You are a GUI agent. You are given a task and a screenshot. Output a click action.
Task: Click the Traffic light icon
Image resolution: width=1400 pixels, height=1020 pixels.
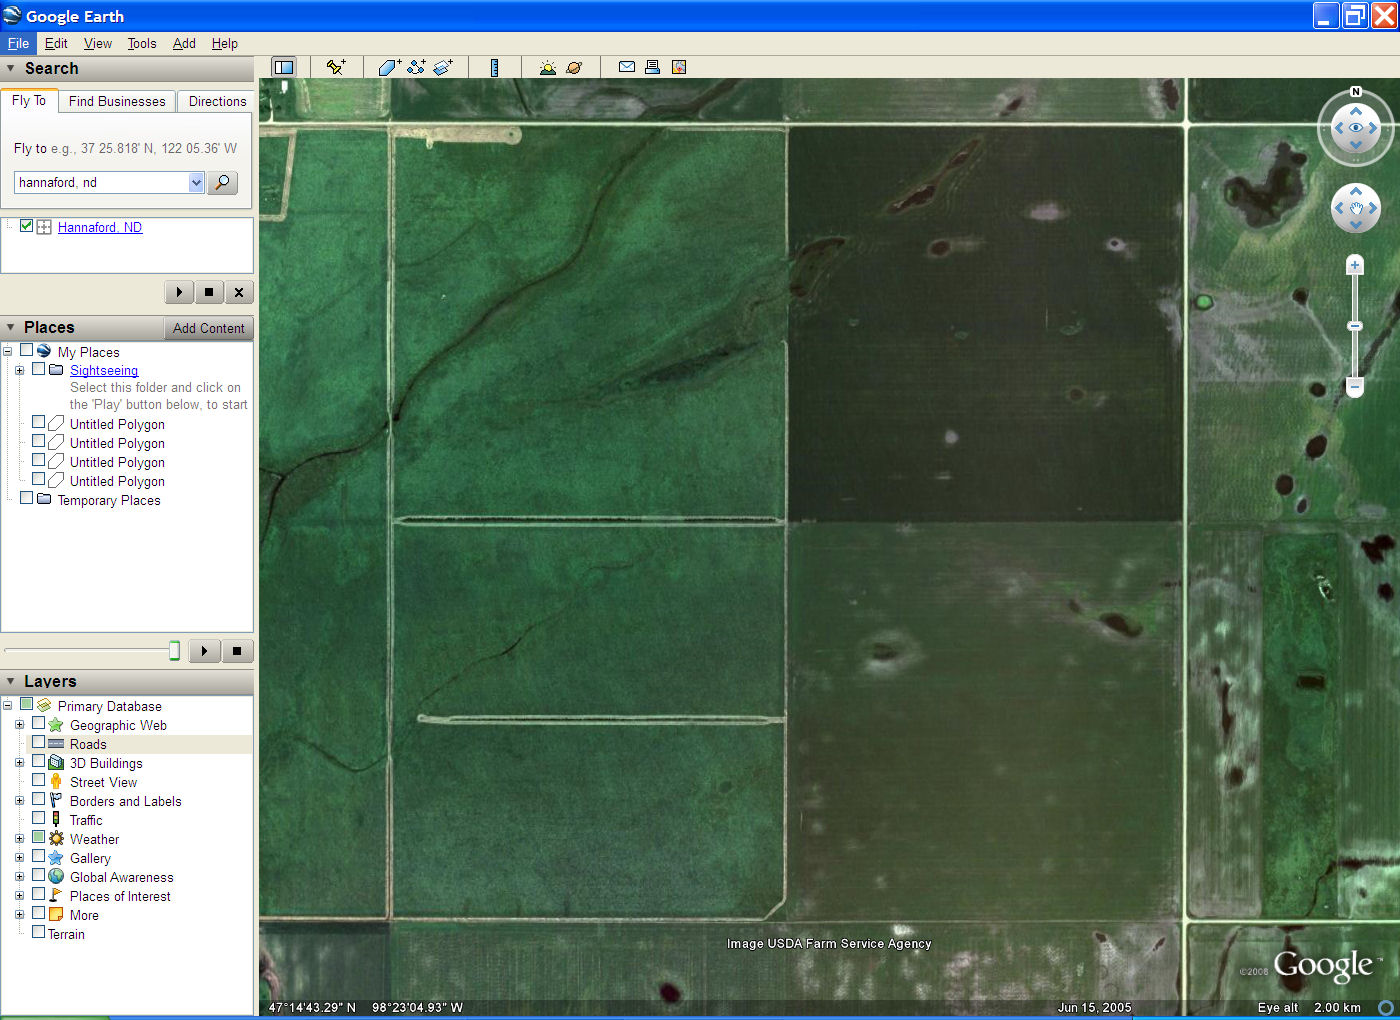tap(56, 819)
